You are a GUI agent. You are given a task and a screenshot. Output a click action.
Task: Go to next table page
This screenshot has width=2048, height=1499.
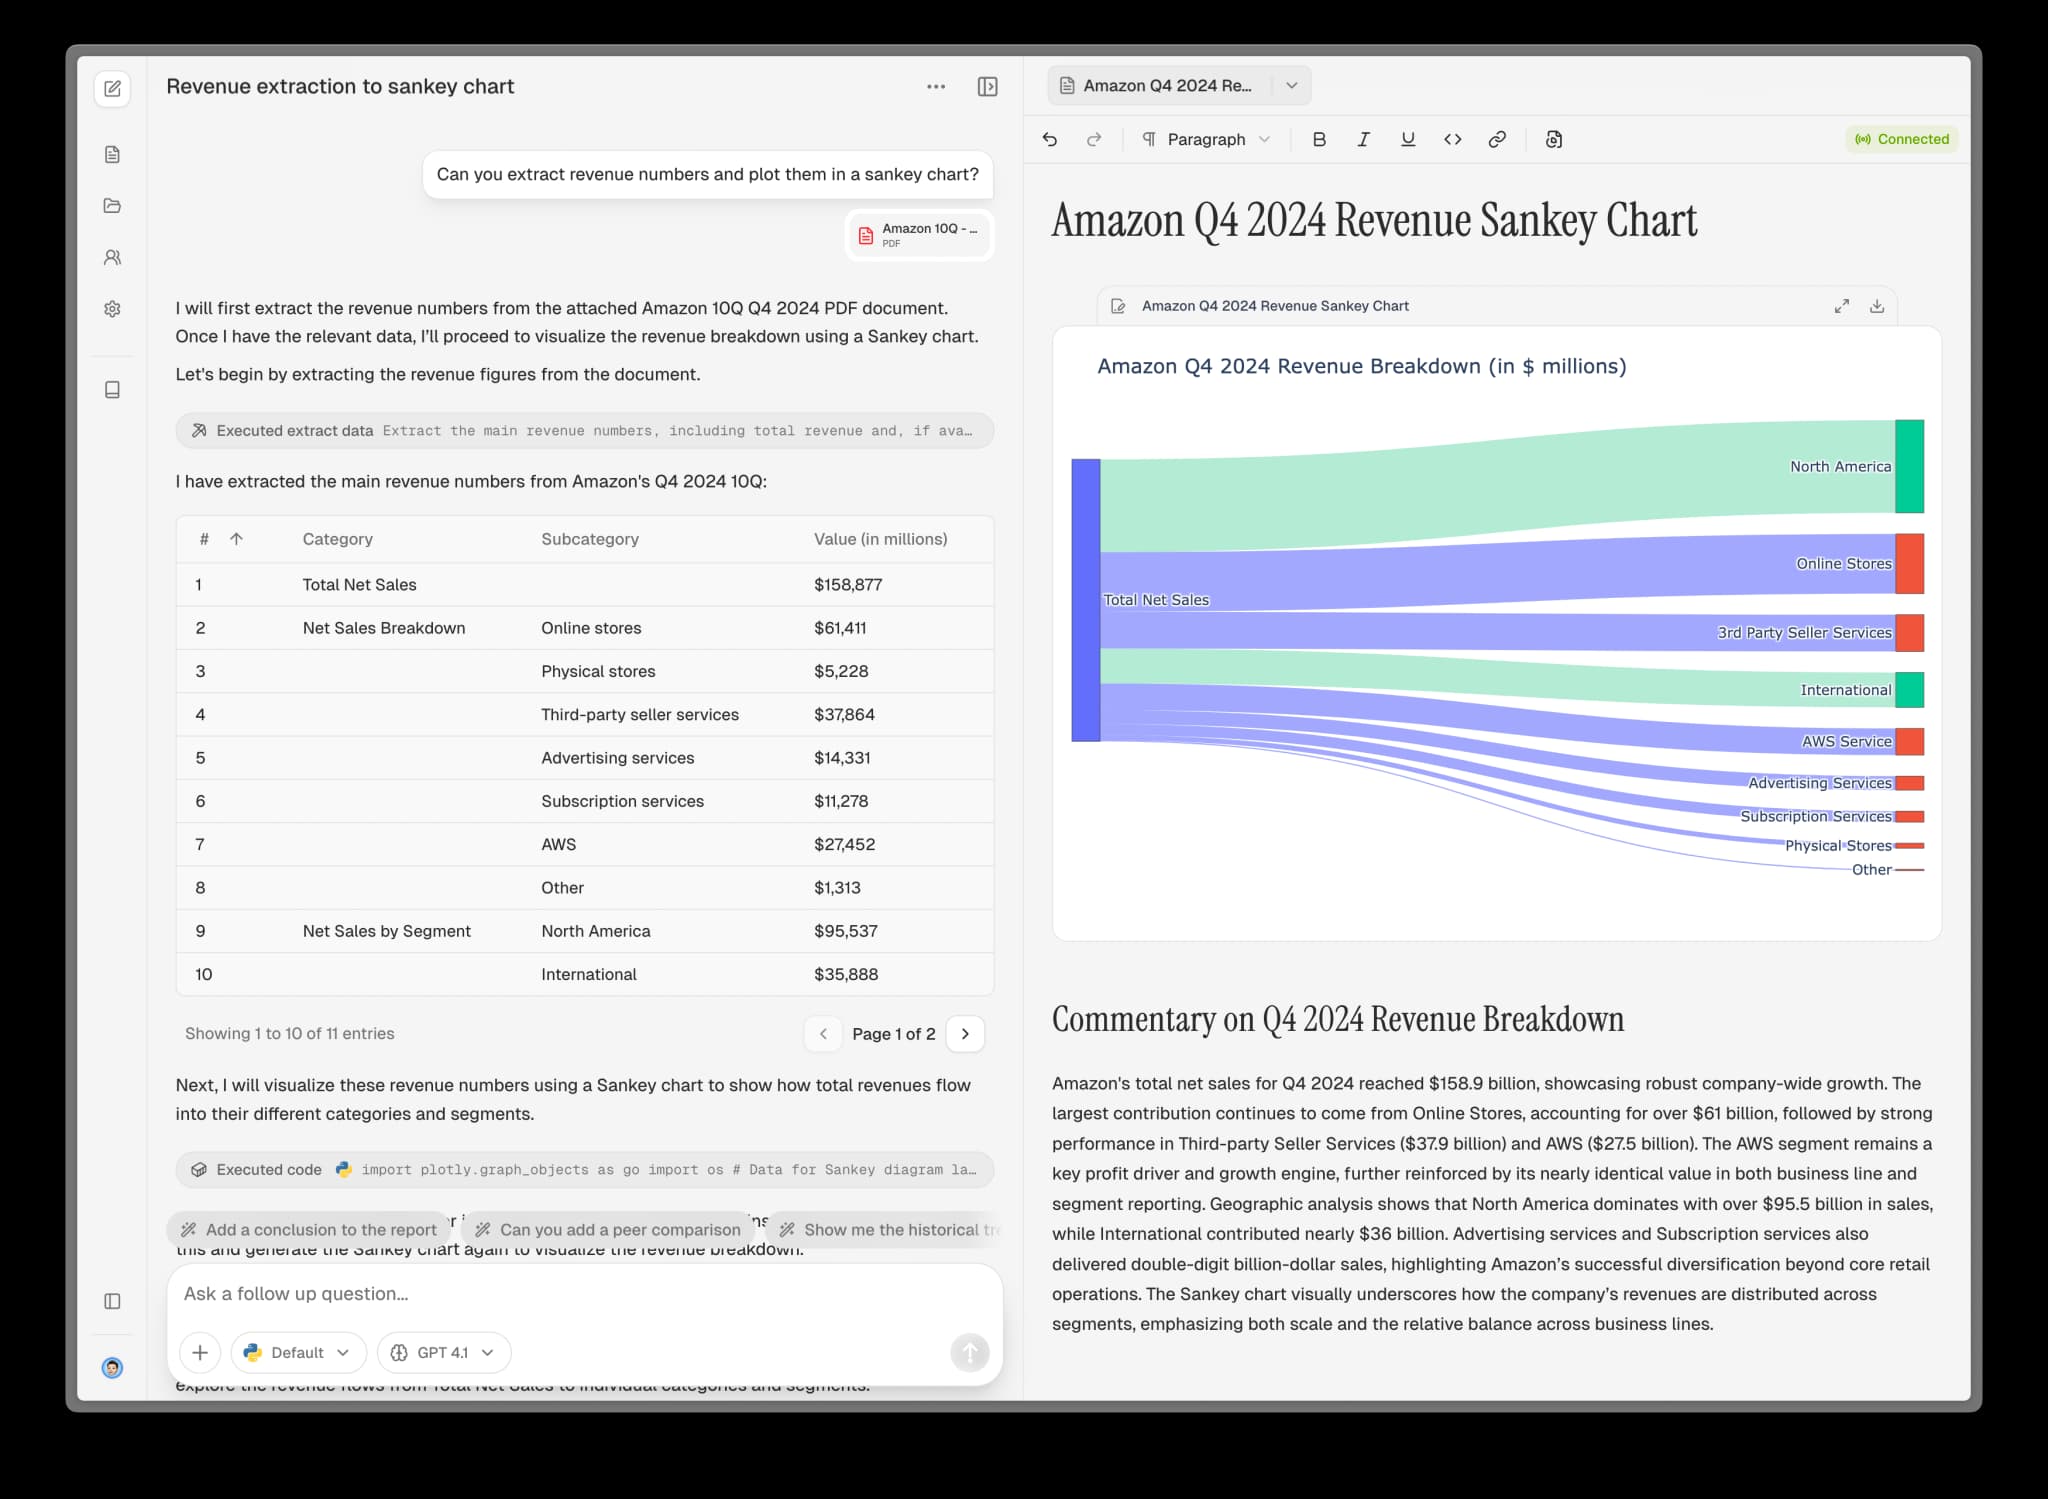(x=965, y=1034)
